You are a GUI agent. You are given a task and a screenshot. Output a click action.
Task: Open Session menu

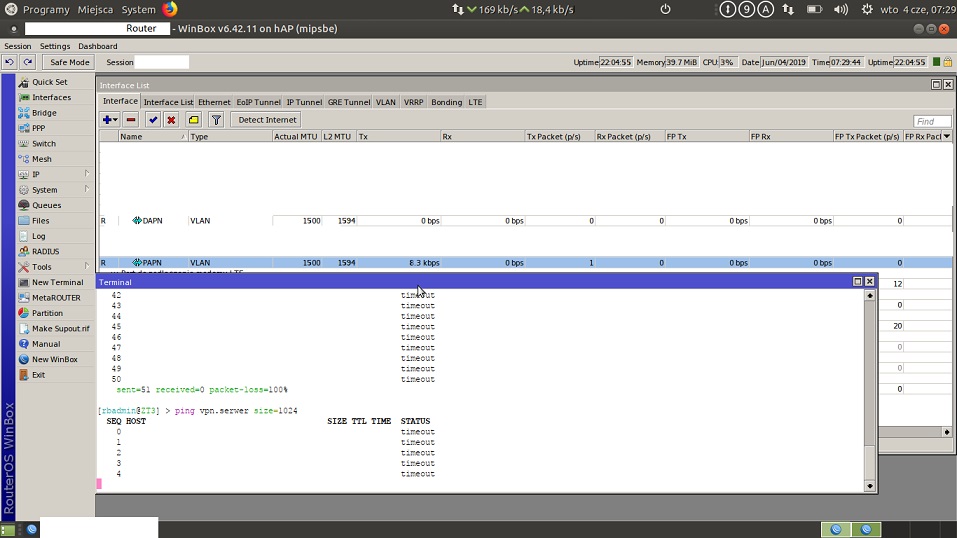[x=18, y=46]
